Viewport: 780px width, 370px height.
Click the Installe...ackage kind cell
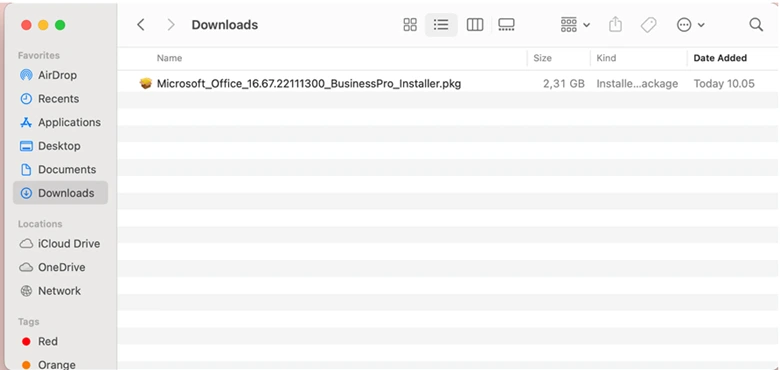tap(637, 84)
